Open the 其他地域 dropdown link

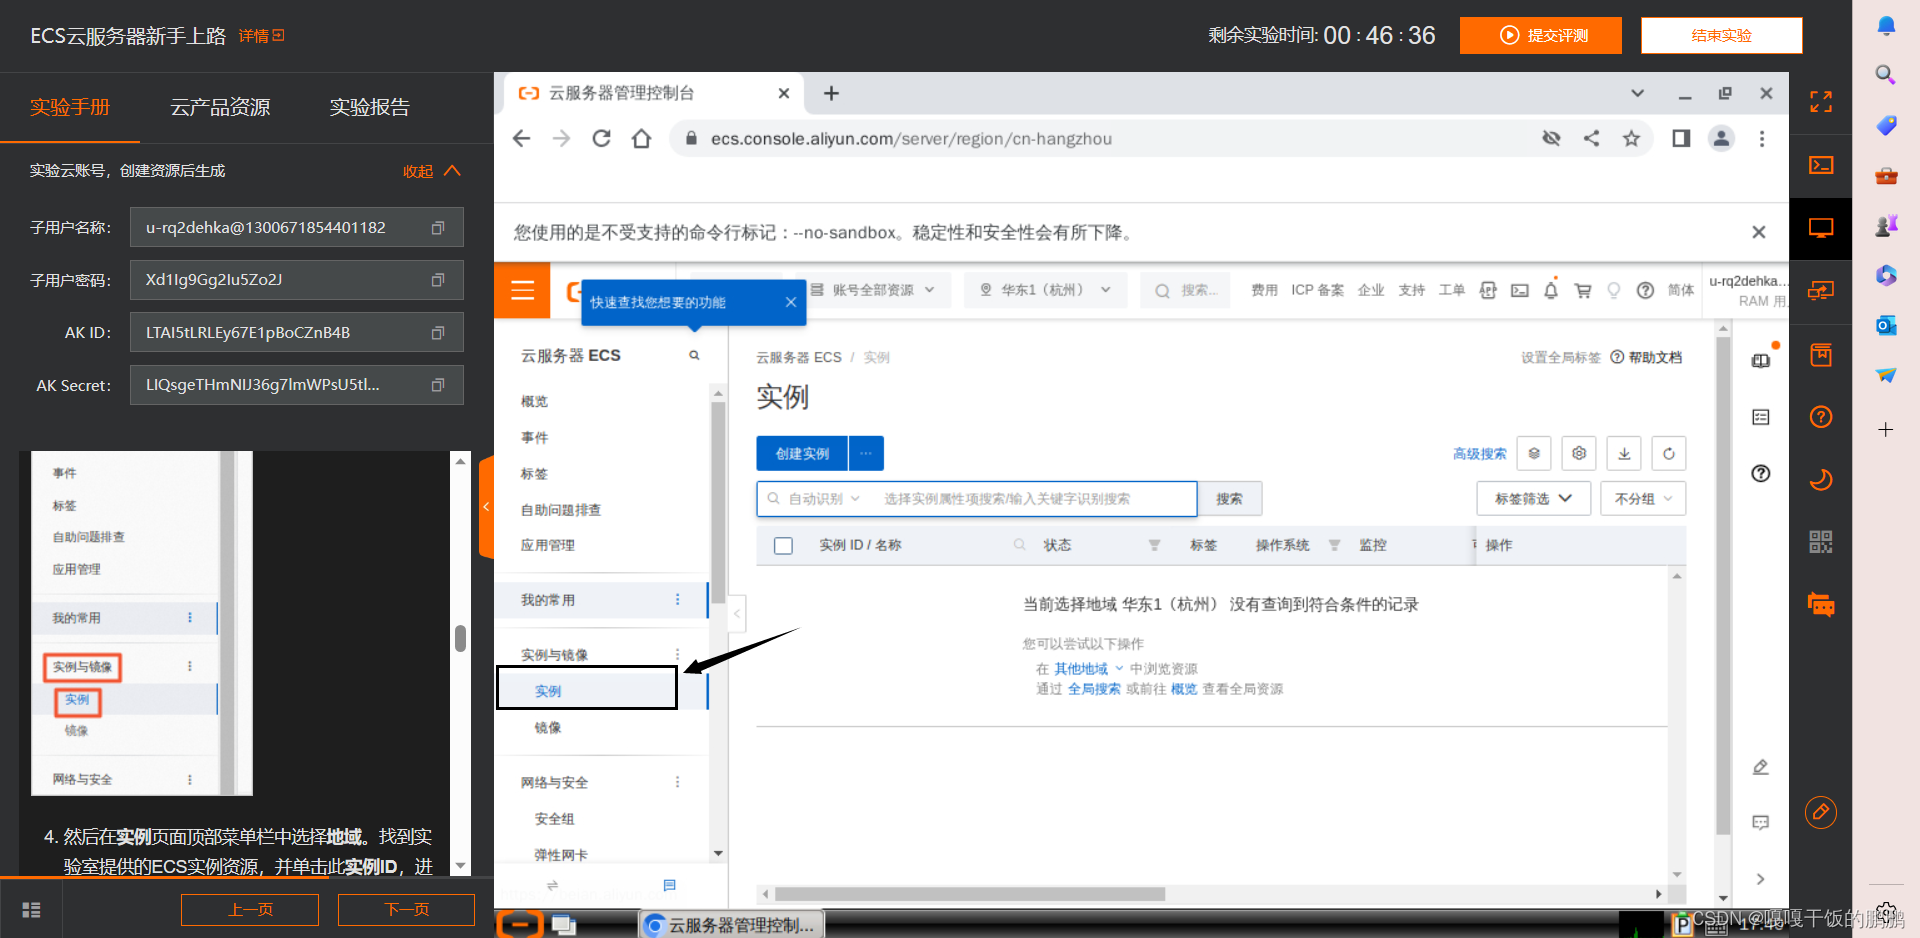(1088, 669)
